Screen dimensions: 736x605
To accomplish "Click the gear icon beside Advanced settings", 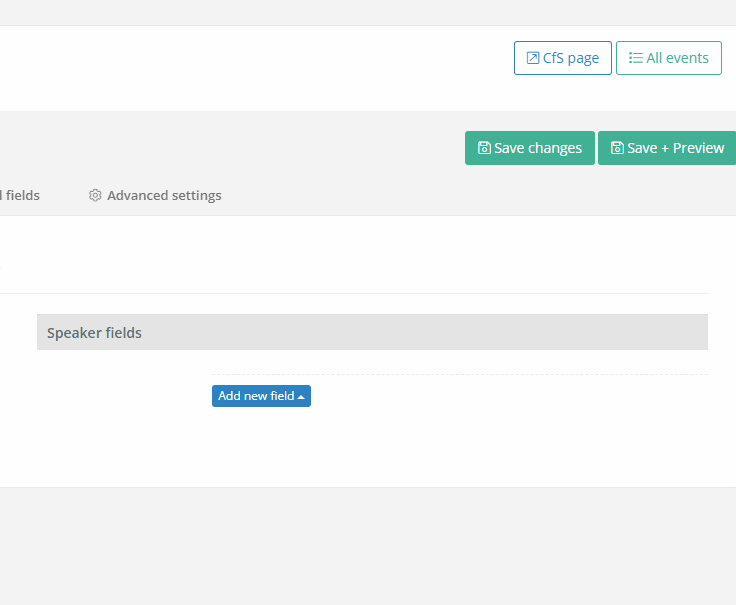I will [96, 196].
